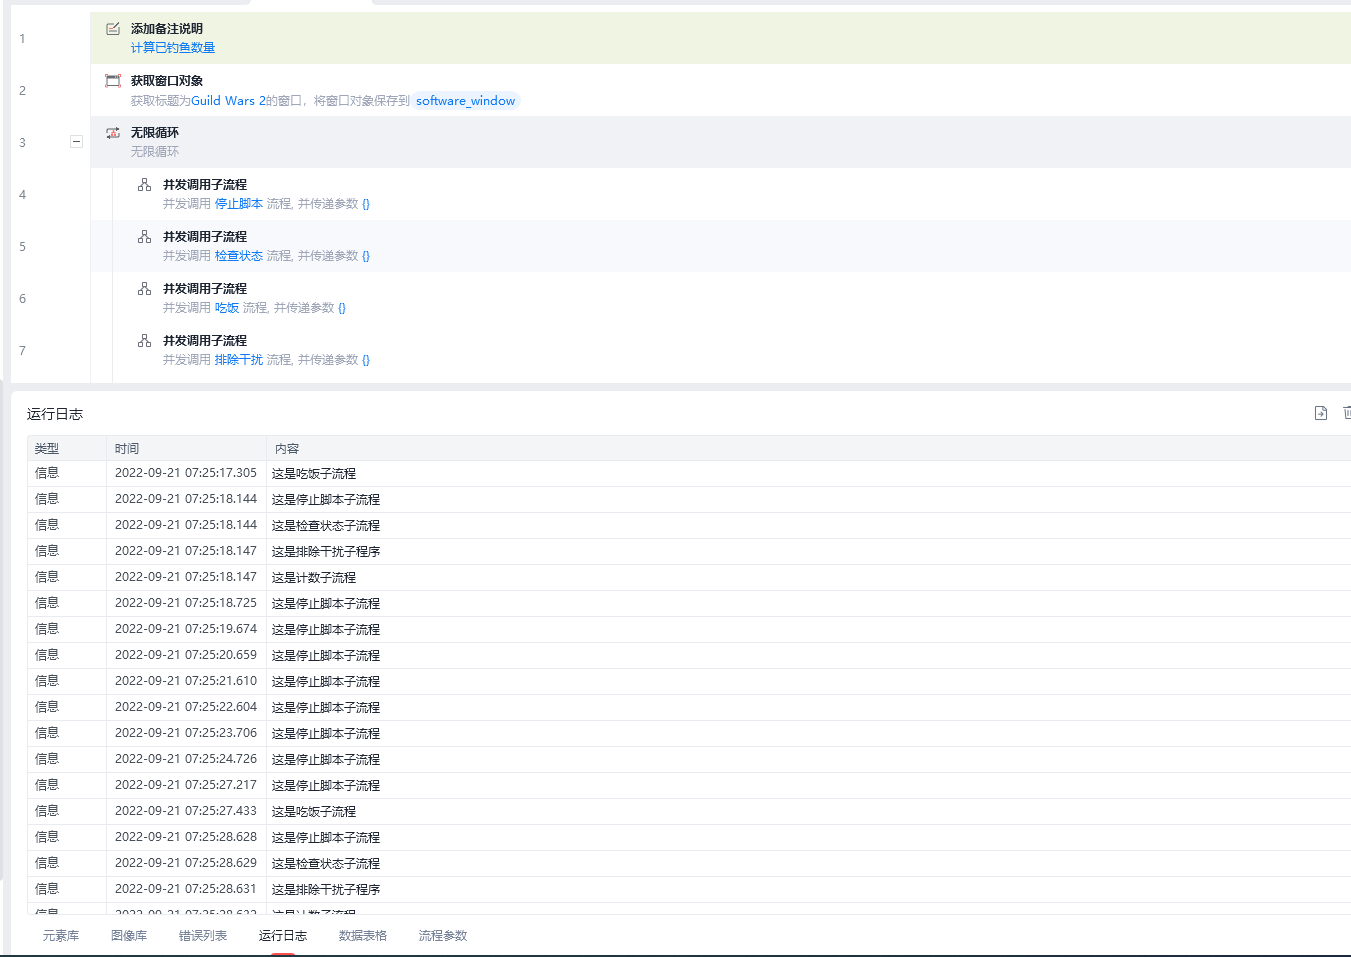Image resolution: width=1351 pixels, height=957 pixels.
Task: Select the log row timestamped 07:25:20.659
Action: pos(689,656)
